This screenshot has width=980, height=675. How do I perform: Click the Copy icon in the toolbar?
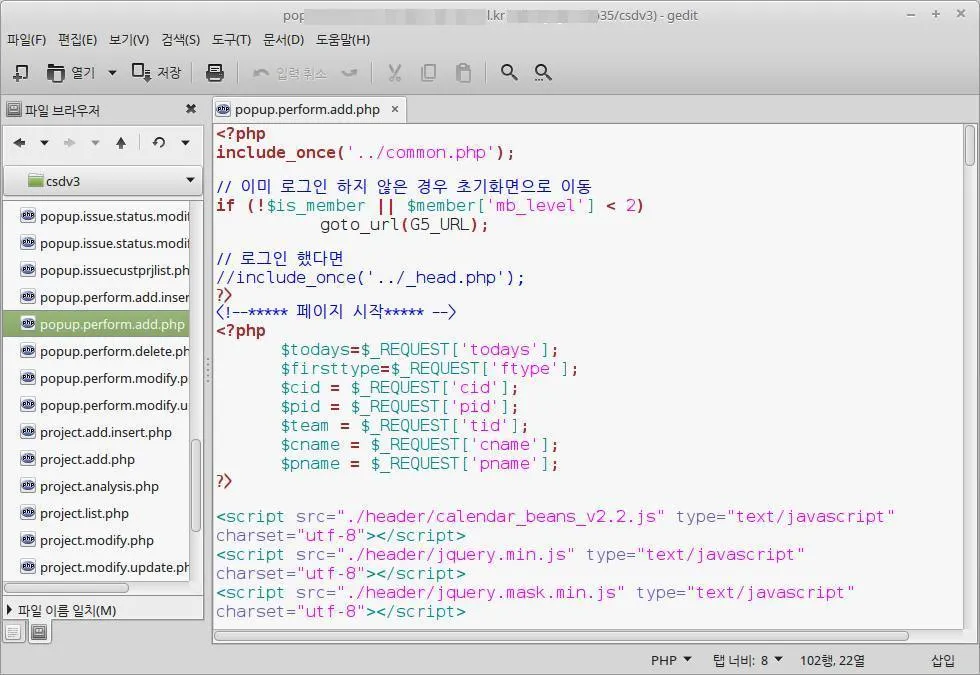tap(430, 72)
